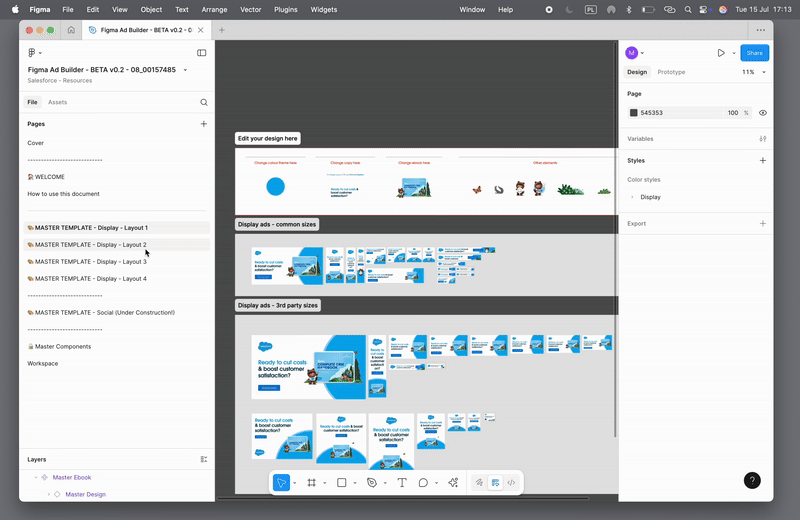Select the Frame tool

[x=311, y=482]
